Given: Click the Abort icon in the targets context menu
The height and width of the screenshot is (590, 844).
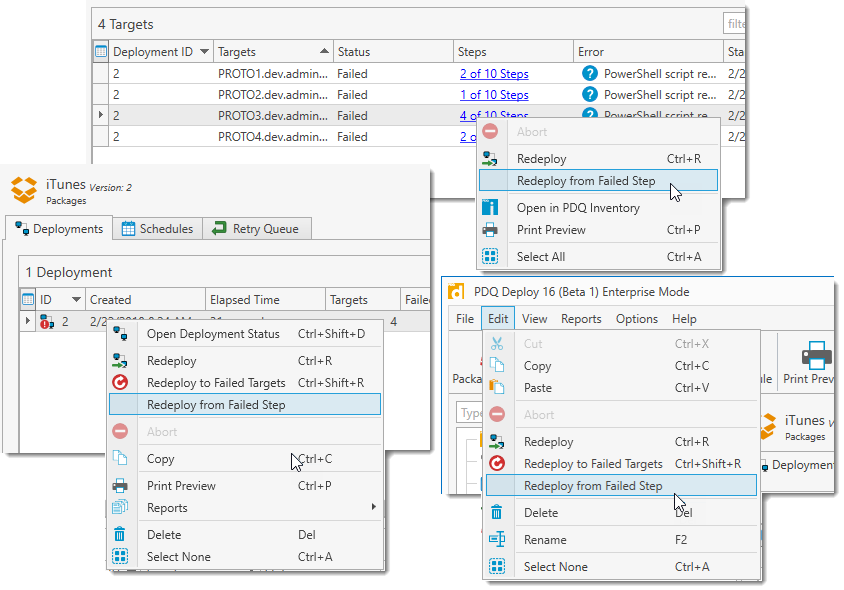Looking at the screenshot, I should point(490,131).
